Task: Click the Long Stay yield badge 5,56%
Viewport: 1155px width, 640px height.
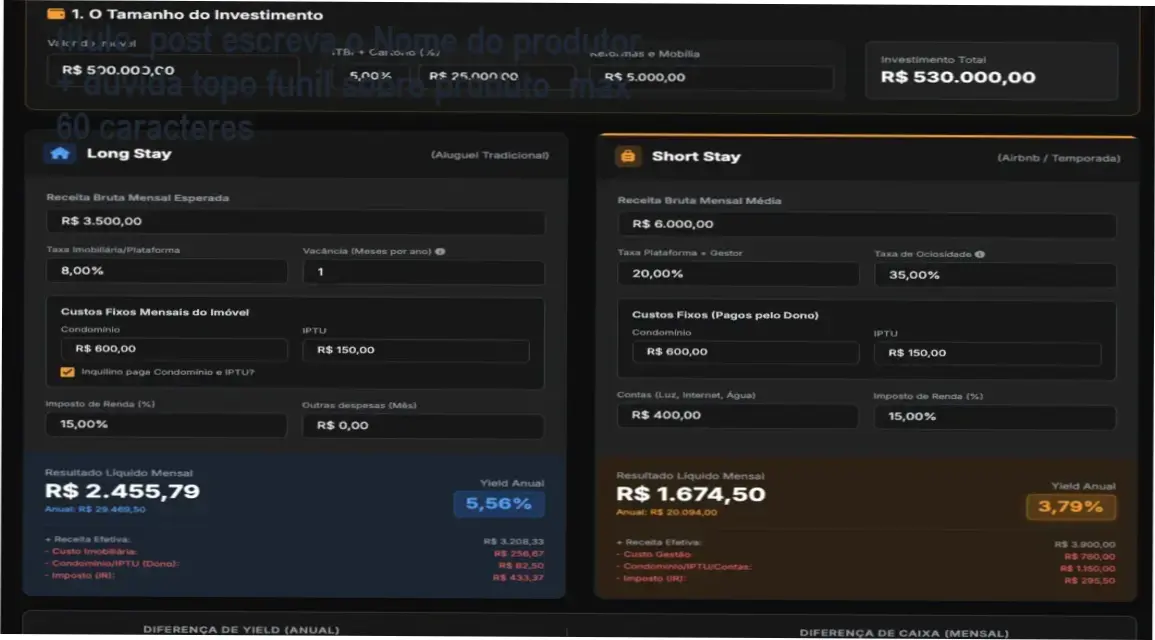Action: pyautogui.click(x=499, y=504)
